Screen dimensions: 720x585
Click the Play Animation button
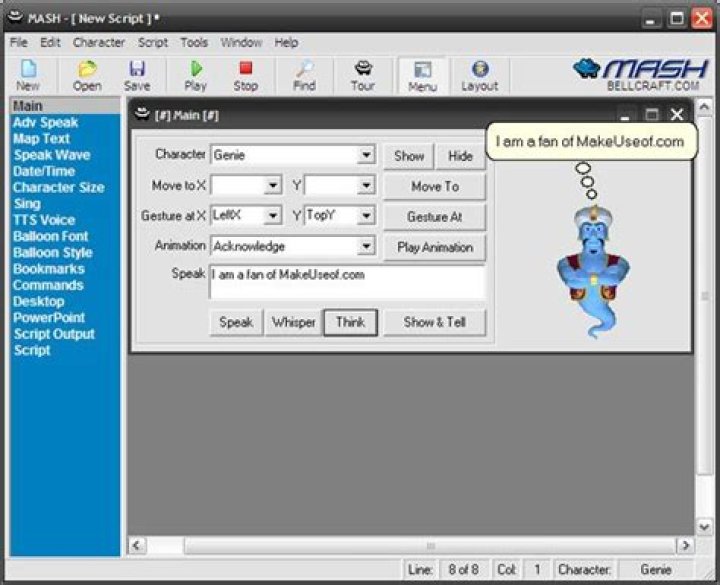click(x=435, y=248)
